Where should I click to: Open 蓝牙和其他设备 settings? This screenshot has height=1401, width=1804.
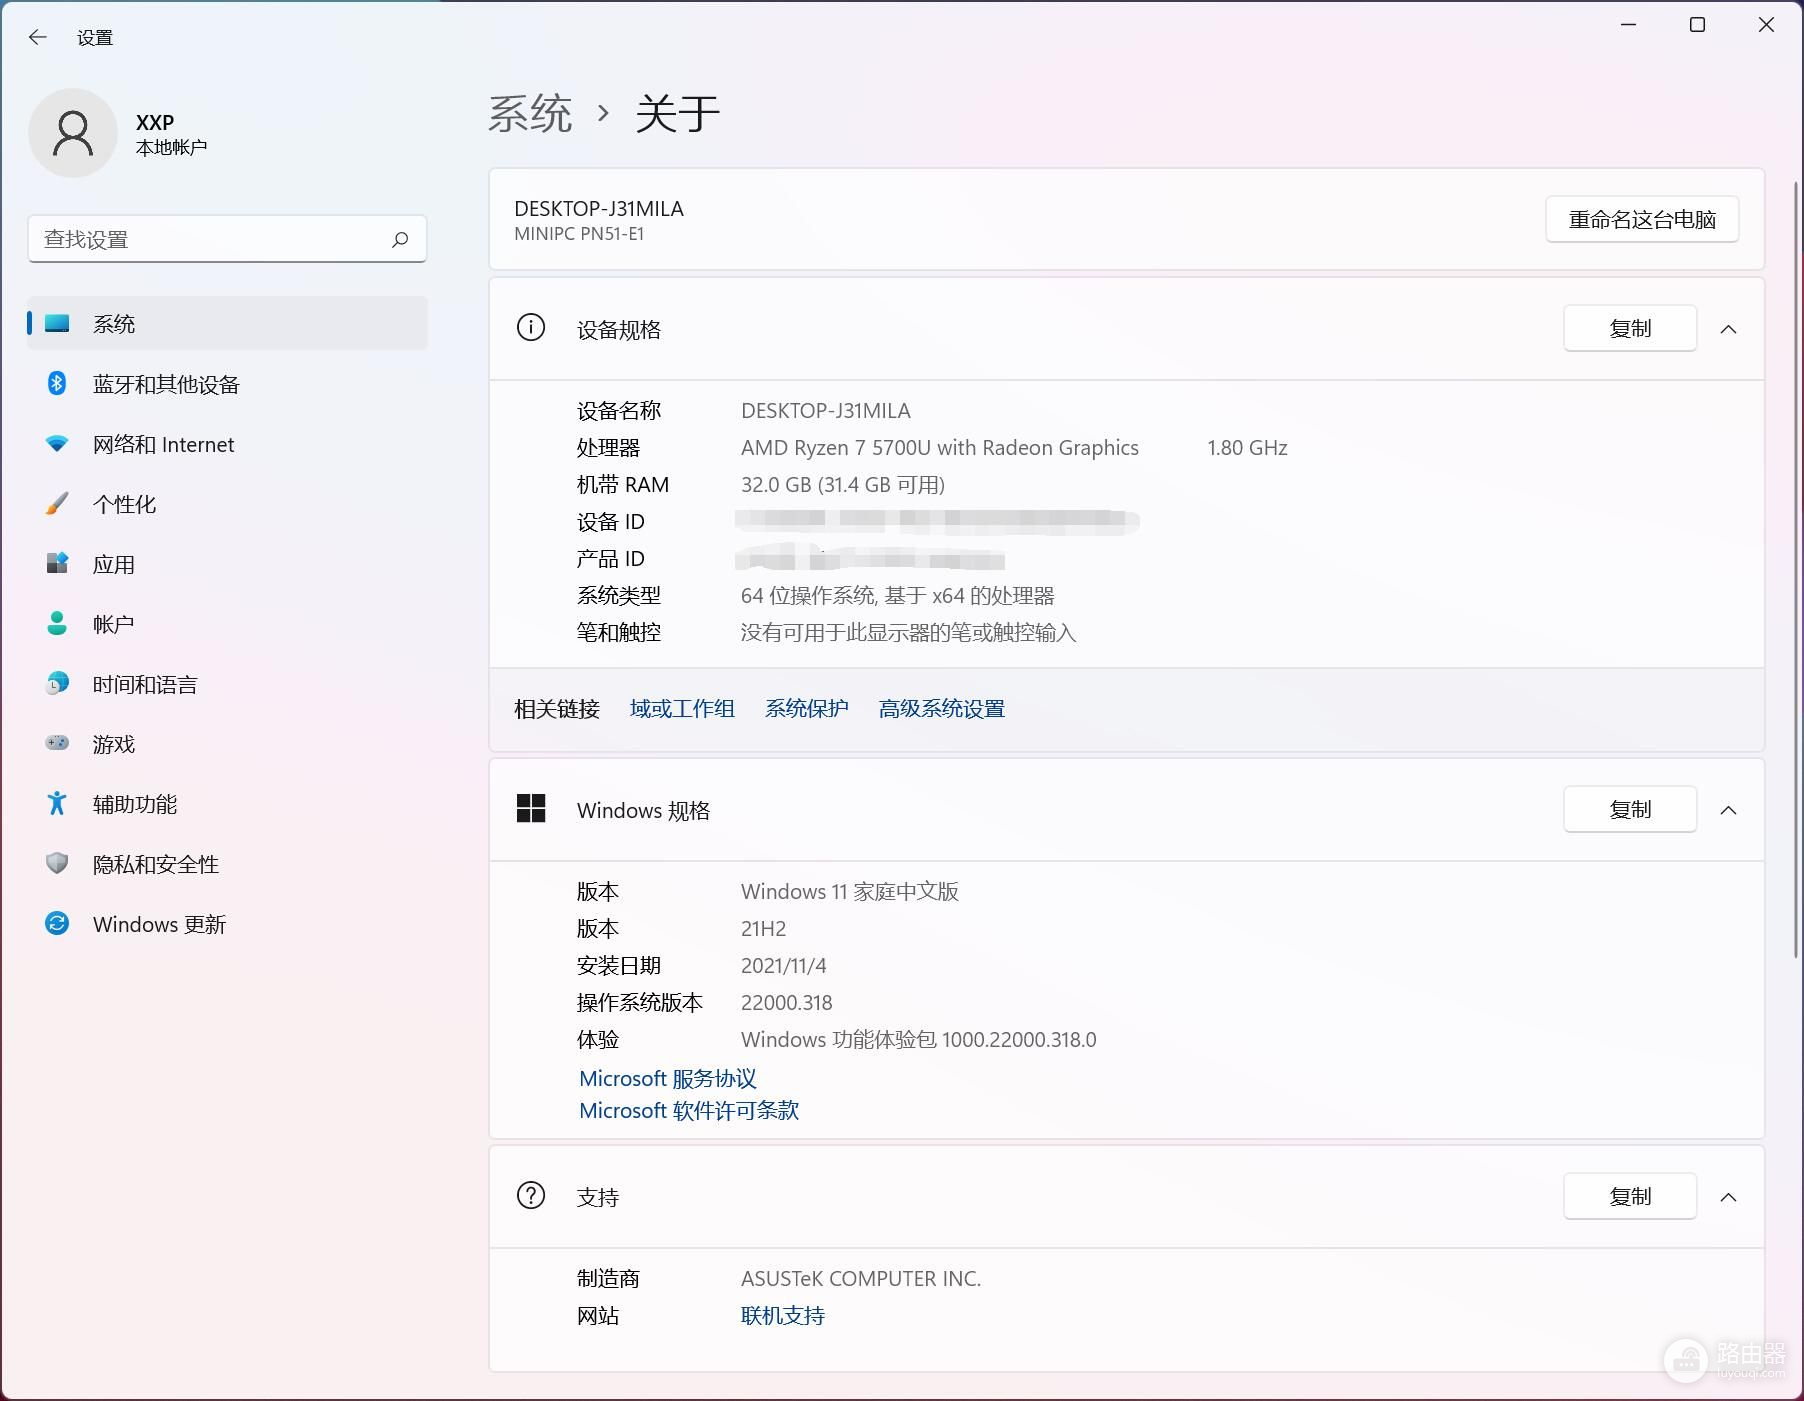point(227,384)
